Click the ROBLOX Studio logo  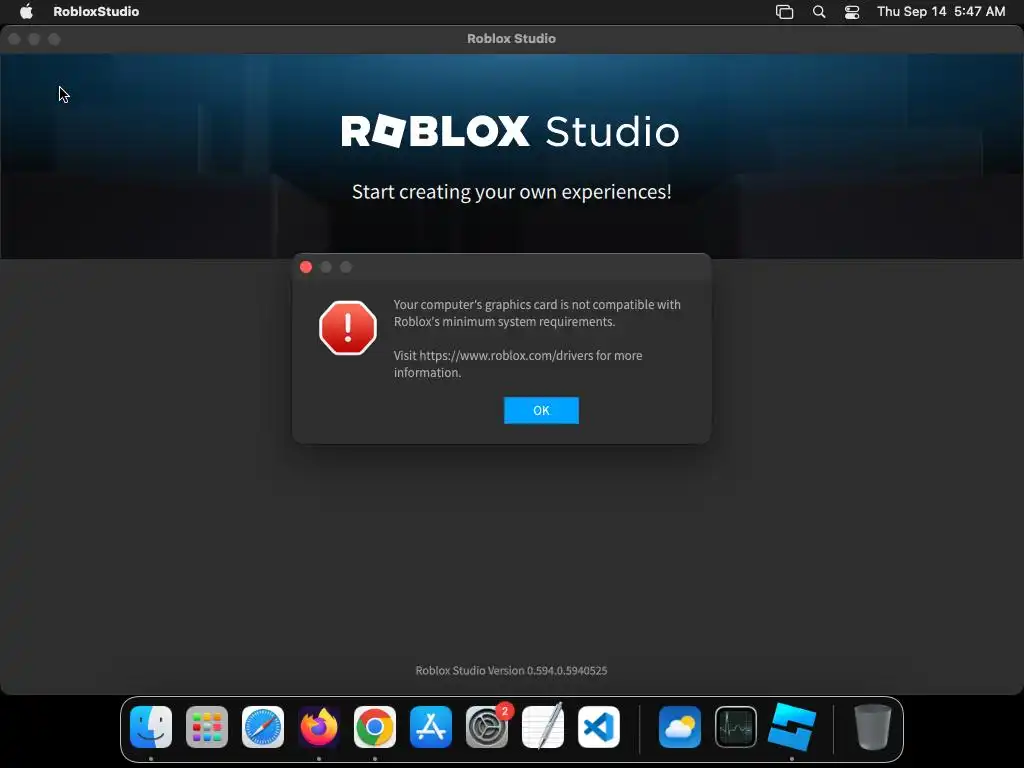coord(511,131)
